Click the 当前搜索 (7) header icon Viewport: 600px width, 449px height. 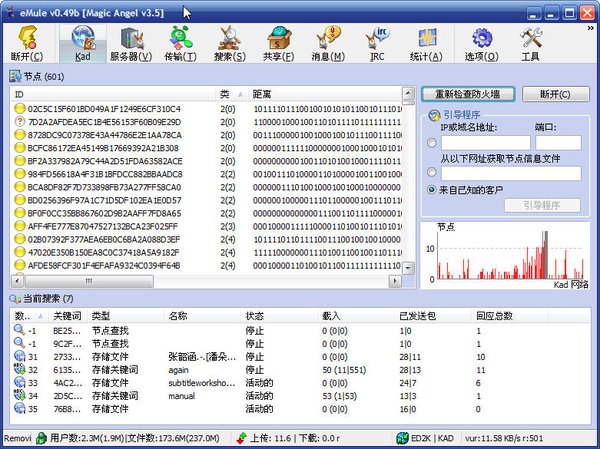pos(15,299)
